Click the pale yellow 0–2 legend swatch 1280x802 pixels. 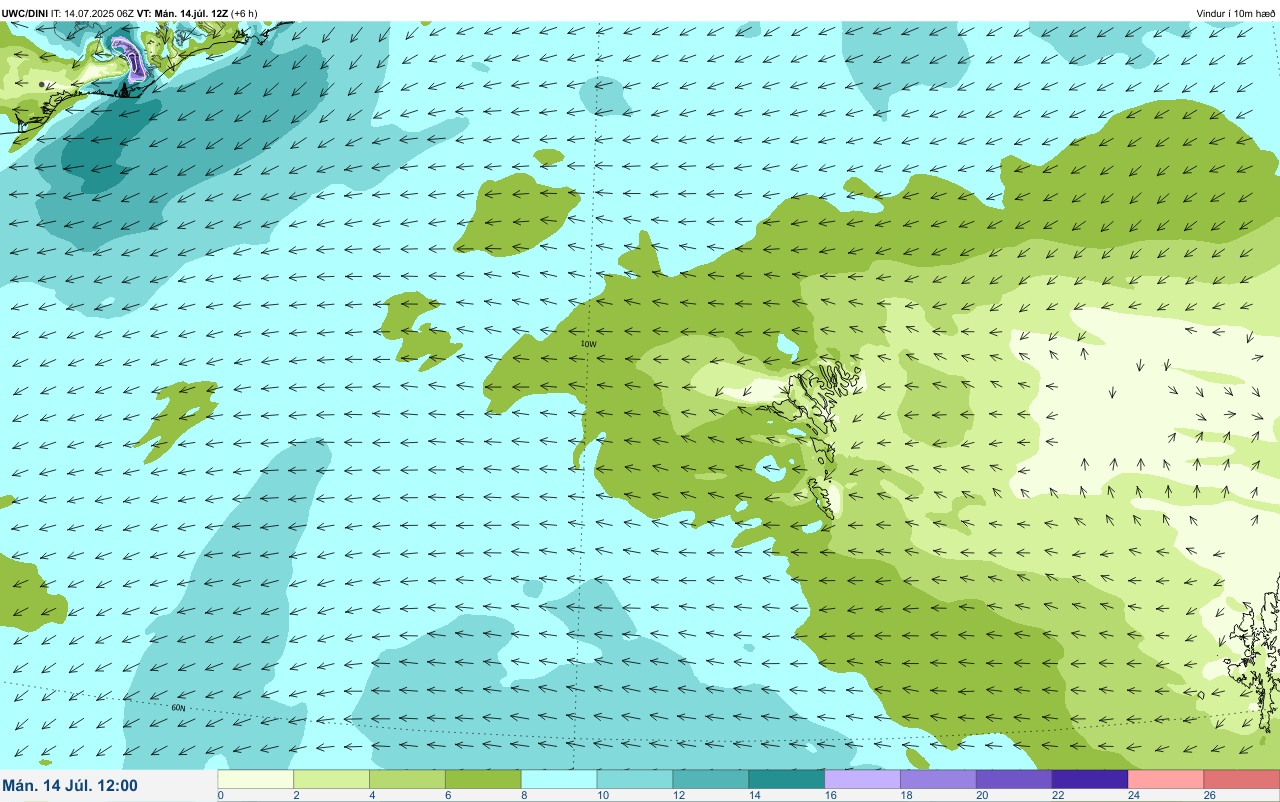click(x=255, y=779)
